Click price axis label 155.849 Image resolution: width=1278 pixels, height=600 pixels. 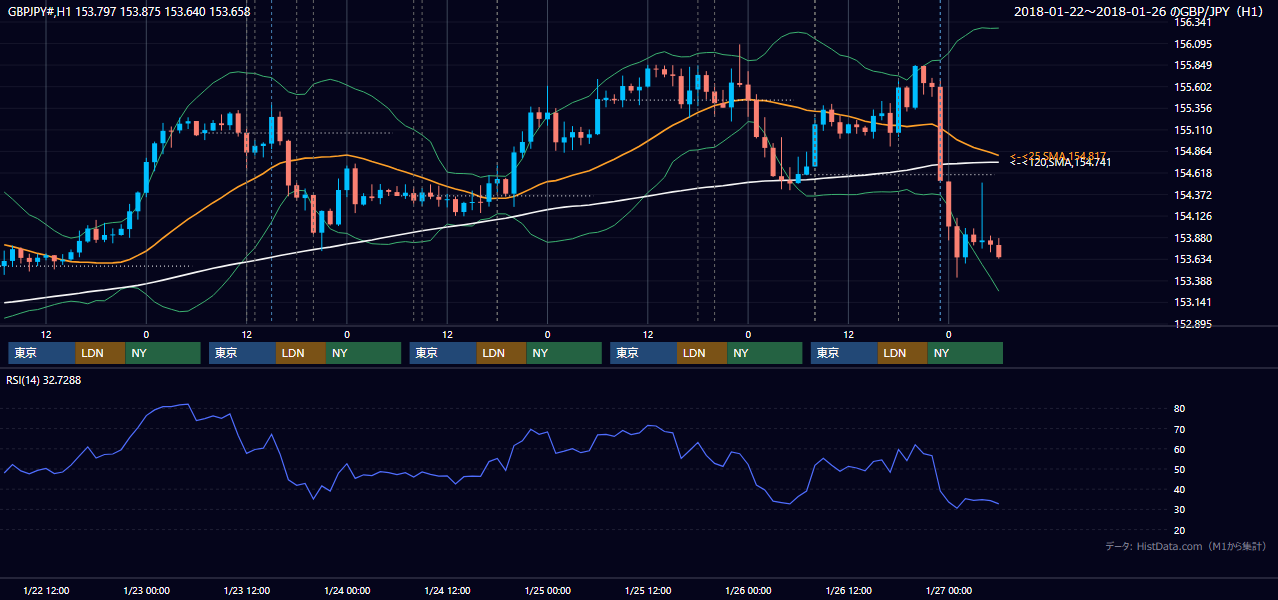coord(1193,66)
